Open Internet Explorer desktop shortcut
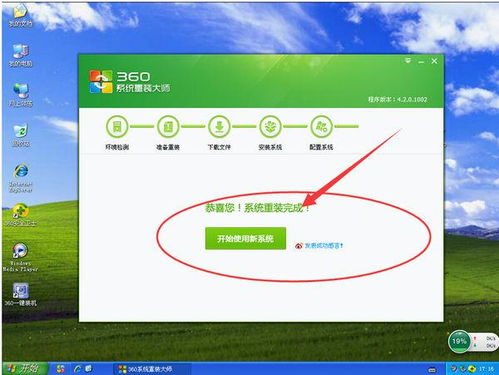This screenshot has height=375, width=499. pos(21,177)
